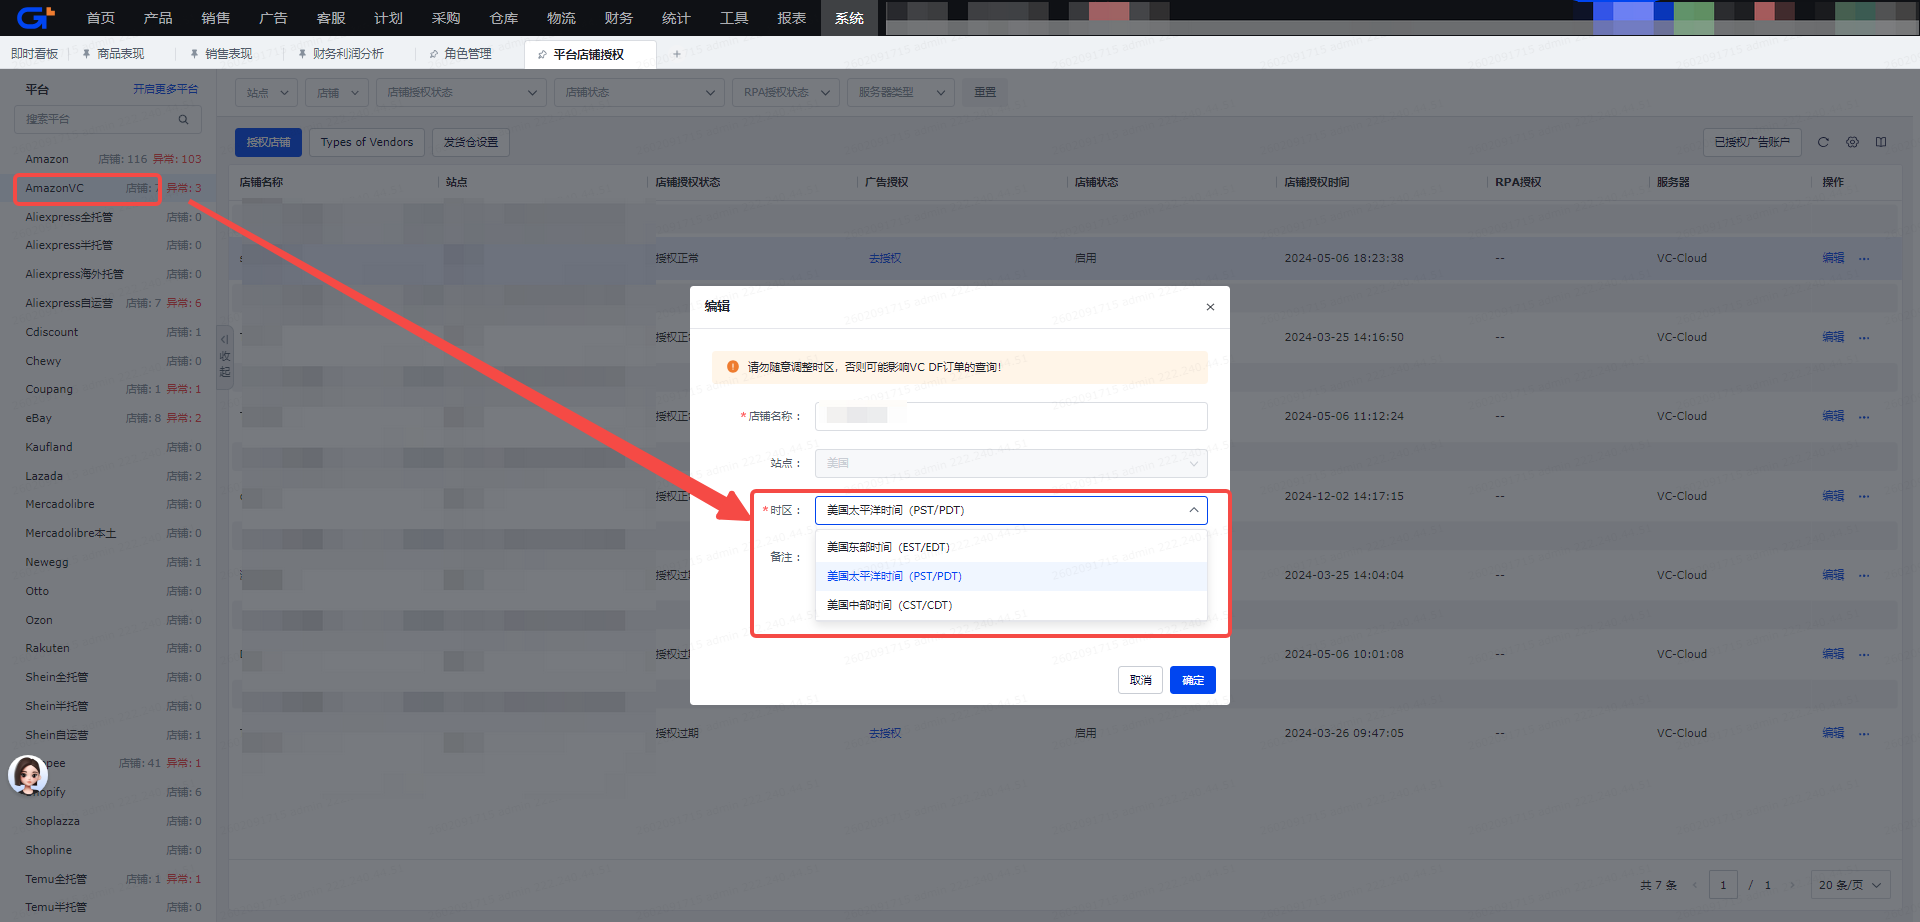This screenshot has height=922, width=1920.
Task: Click the 搜索平台 search input
Action: click(x=107, y=119)
